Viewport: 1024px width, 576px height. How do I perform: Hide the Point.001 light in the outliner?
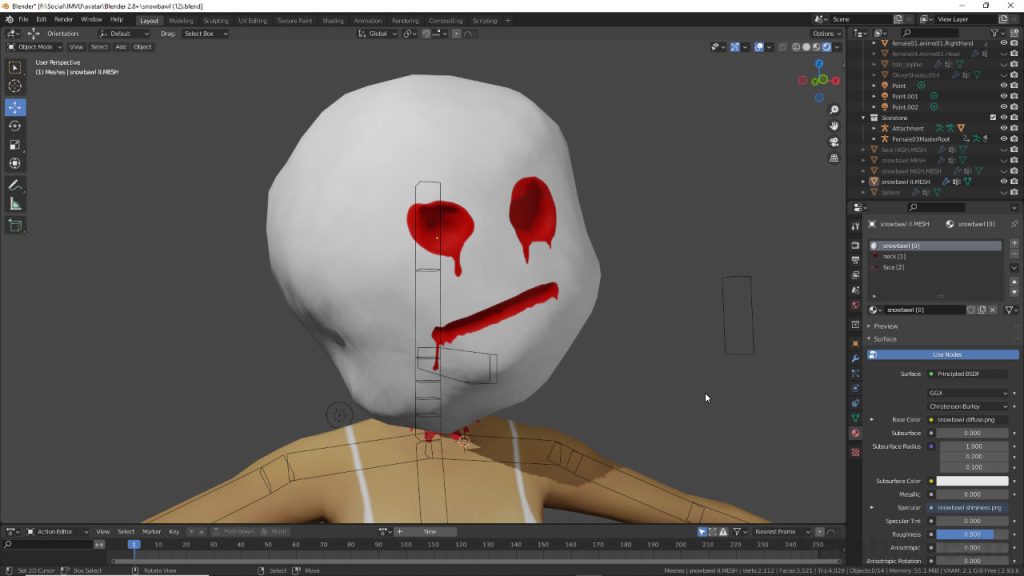click(1002, 97)
